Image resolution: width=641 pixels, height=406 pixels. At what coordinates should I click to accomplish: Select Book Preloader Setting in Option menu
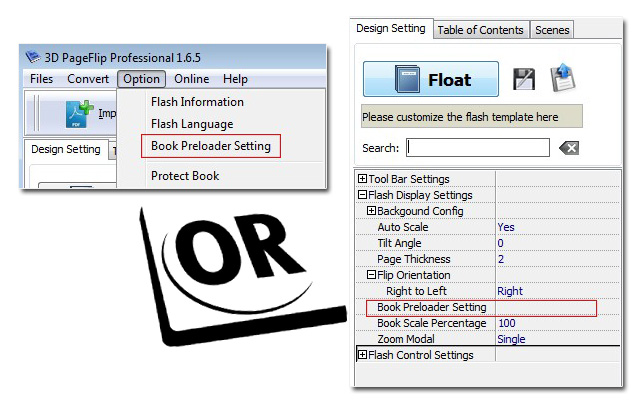pos(211,146)
